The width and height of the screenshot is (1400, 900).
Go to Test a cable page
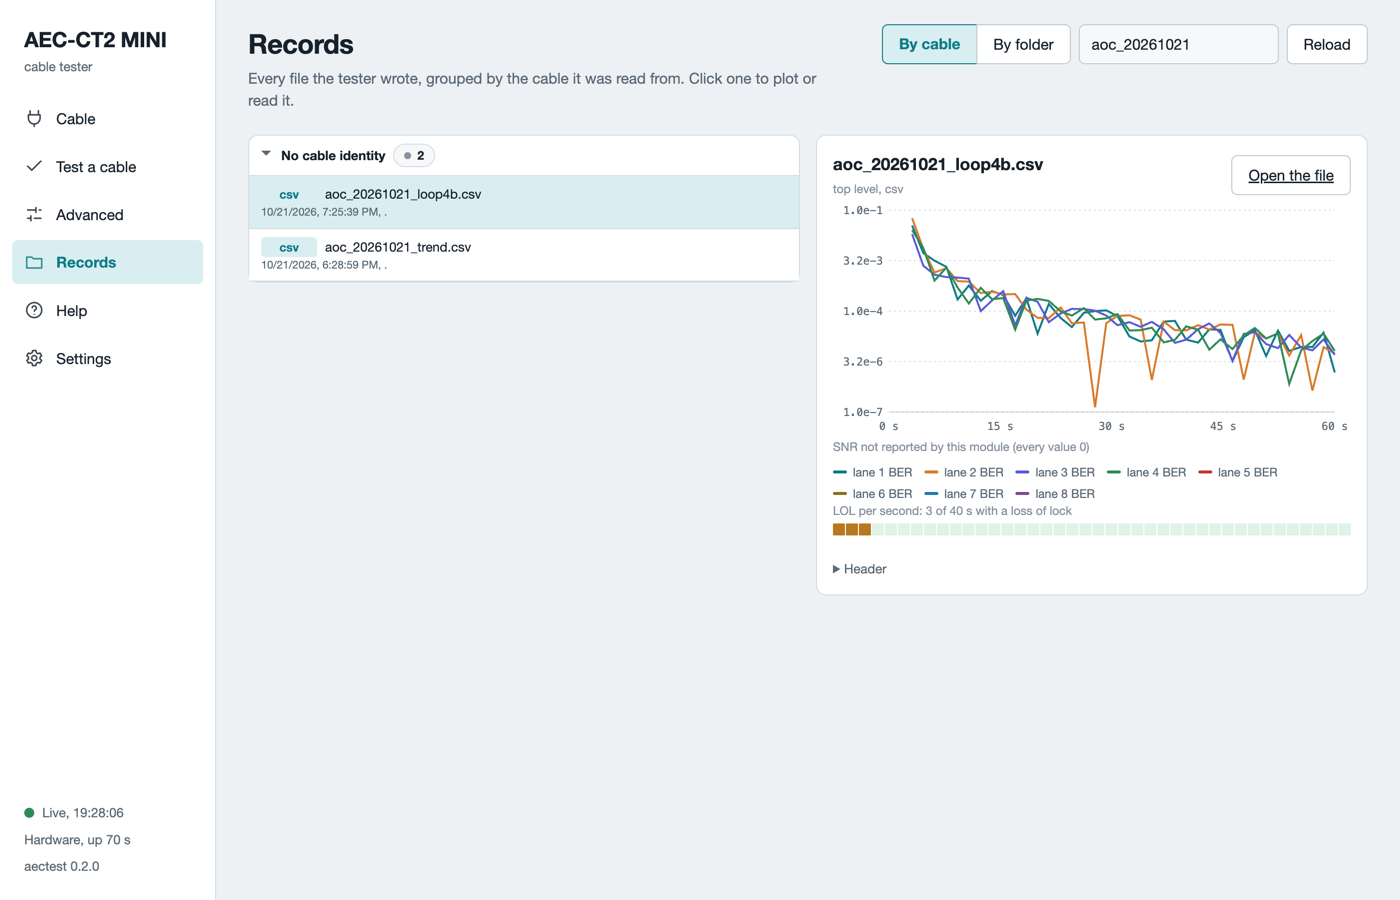pyautogui.click(x=108, y=166)
